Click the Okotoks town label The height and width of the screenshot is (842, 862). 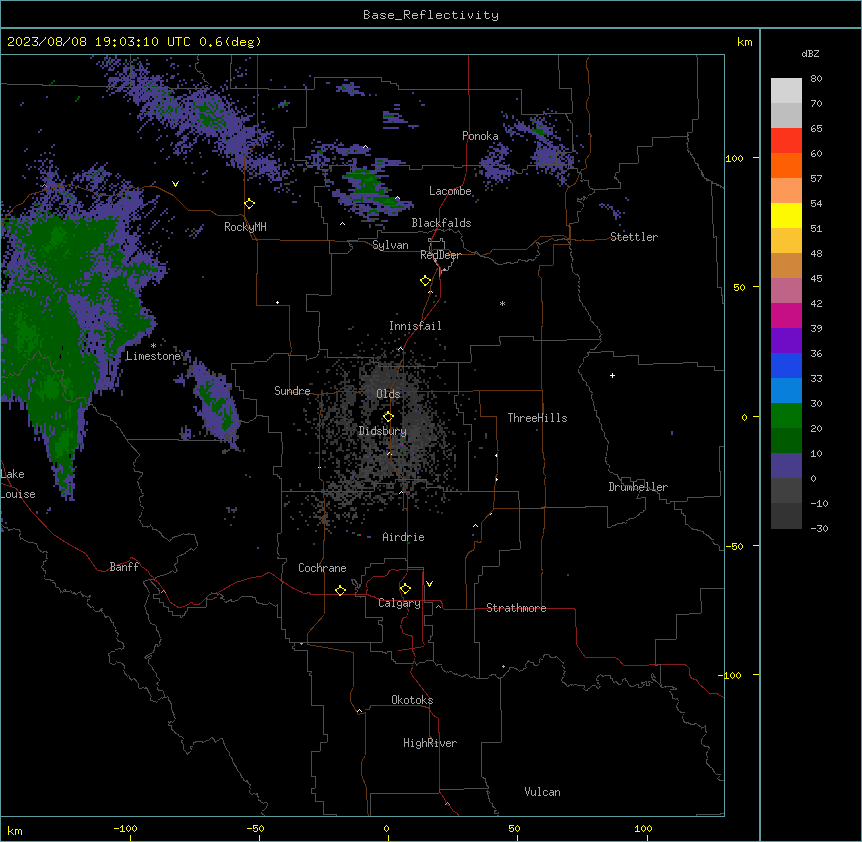pyautogui.click(x=412, y=700)
